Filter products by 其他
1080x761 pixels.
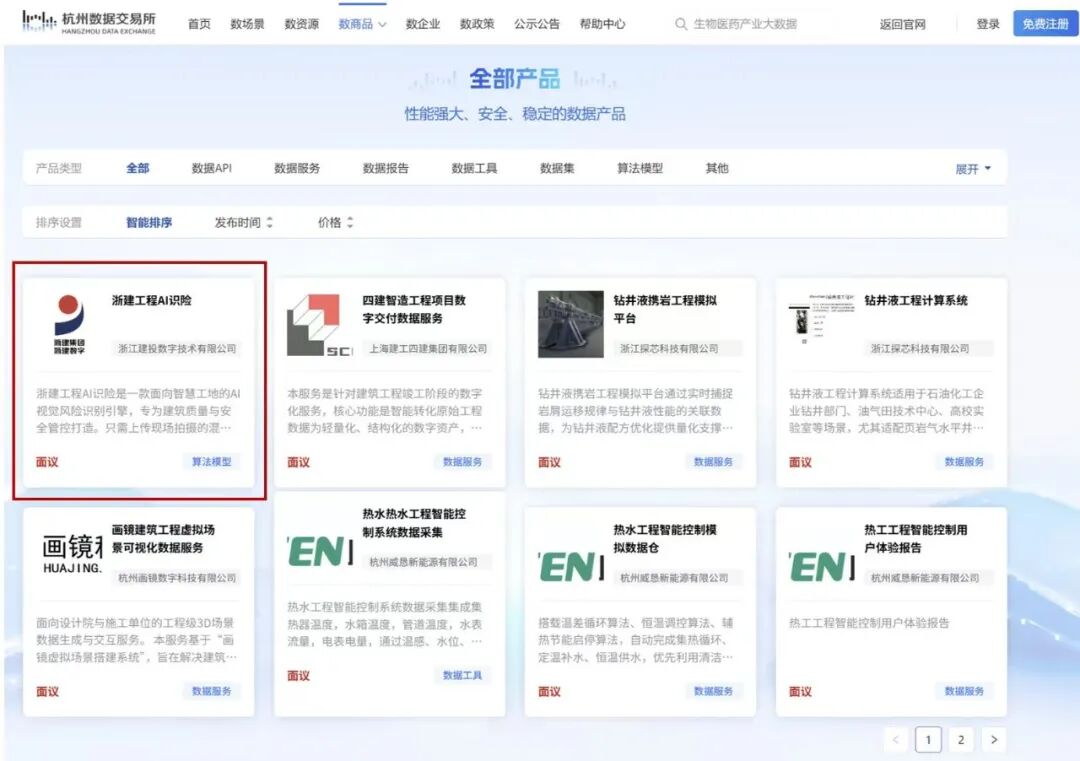(717, 168)
